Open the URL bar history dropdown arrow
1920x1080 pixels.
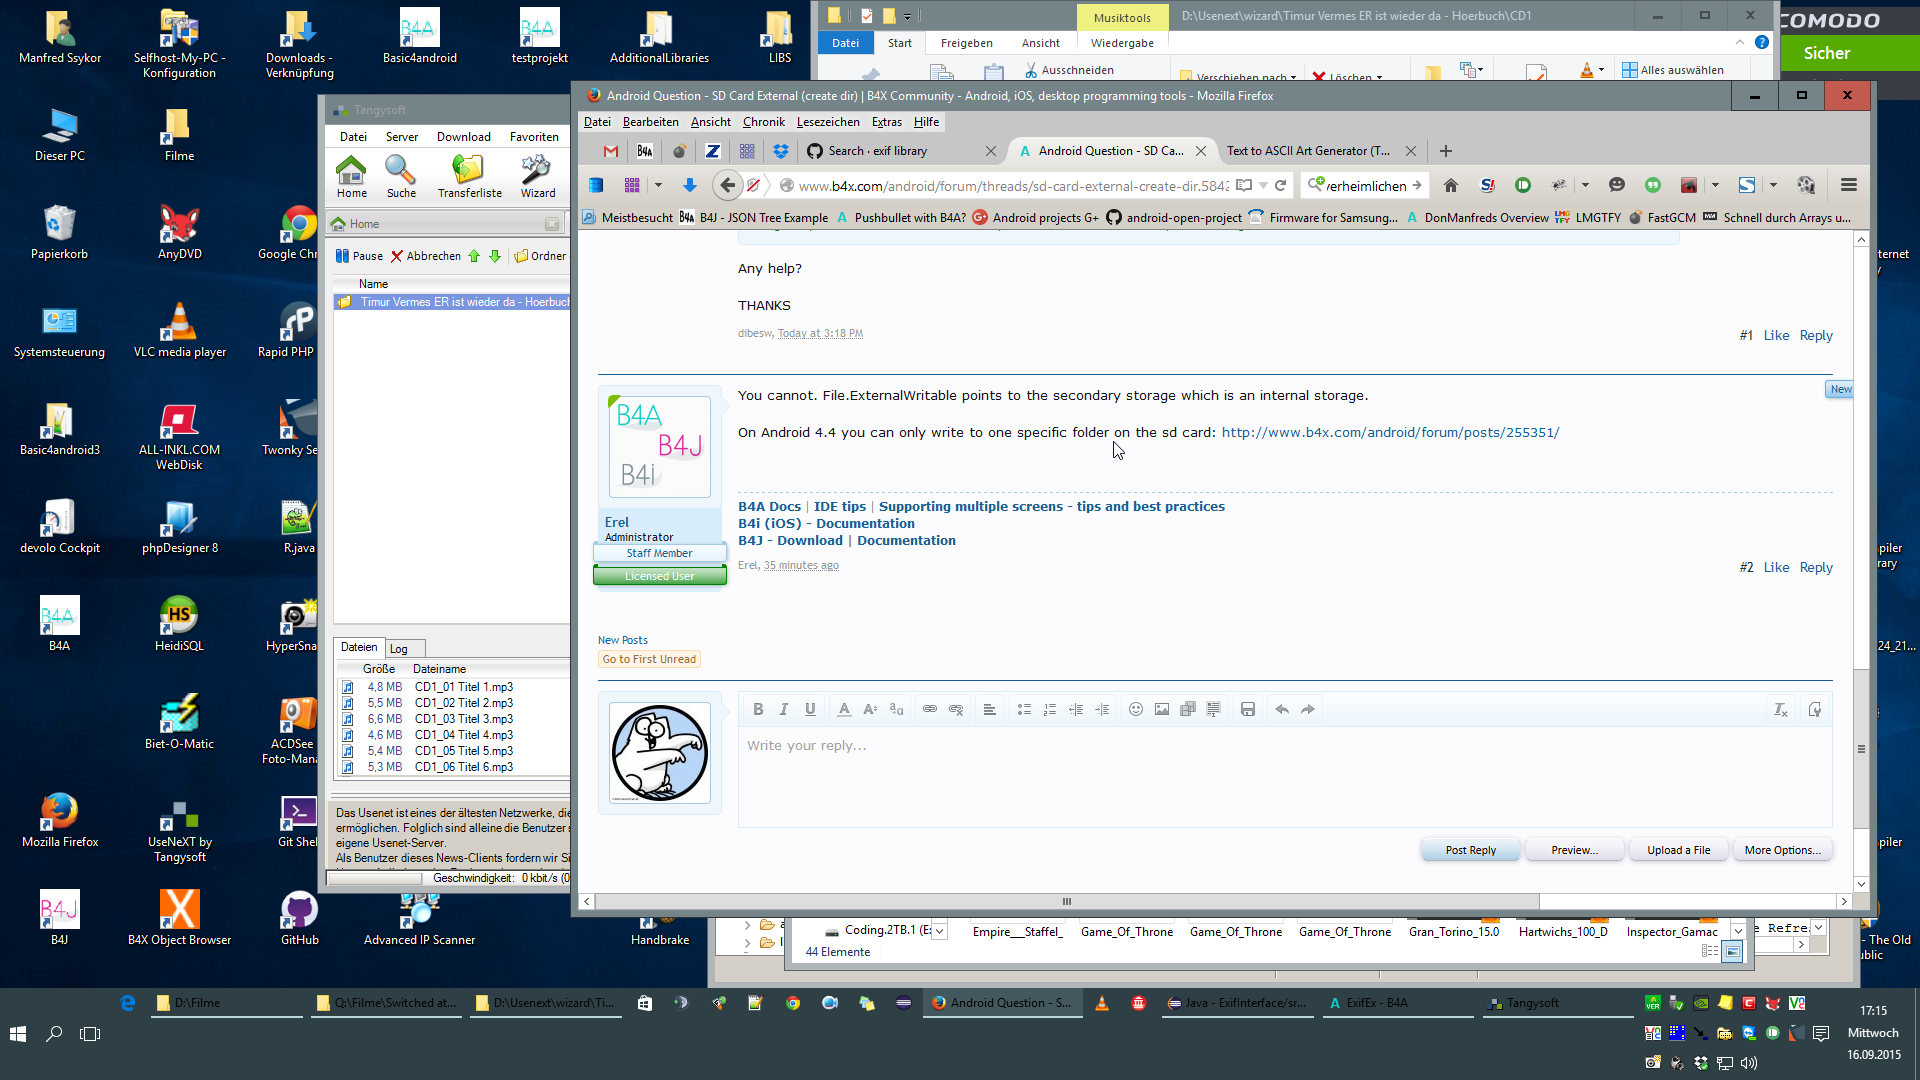click(x=1264, y=185)
